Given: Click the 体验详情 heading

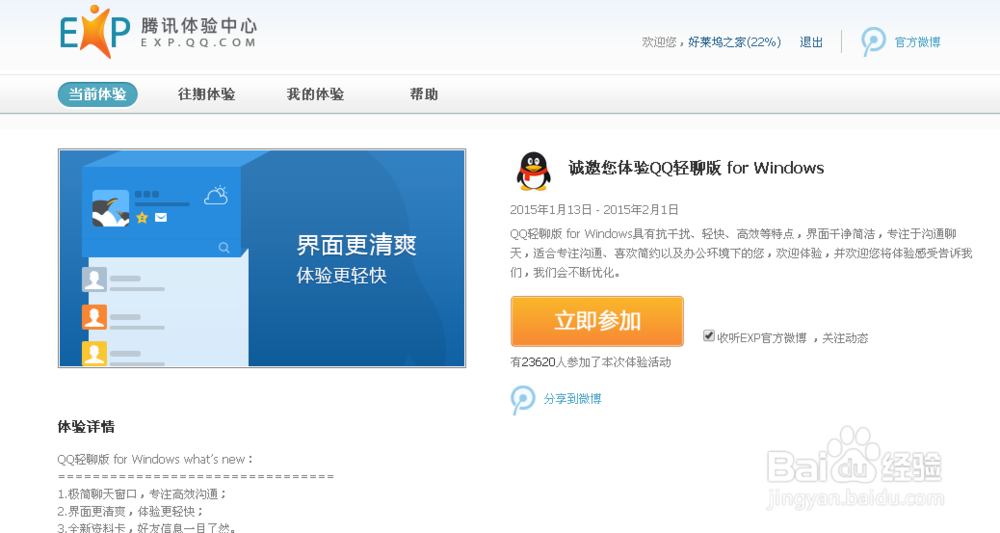Looking at the screenshot, I should [86, 427].
